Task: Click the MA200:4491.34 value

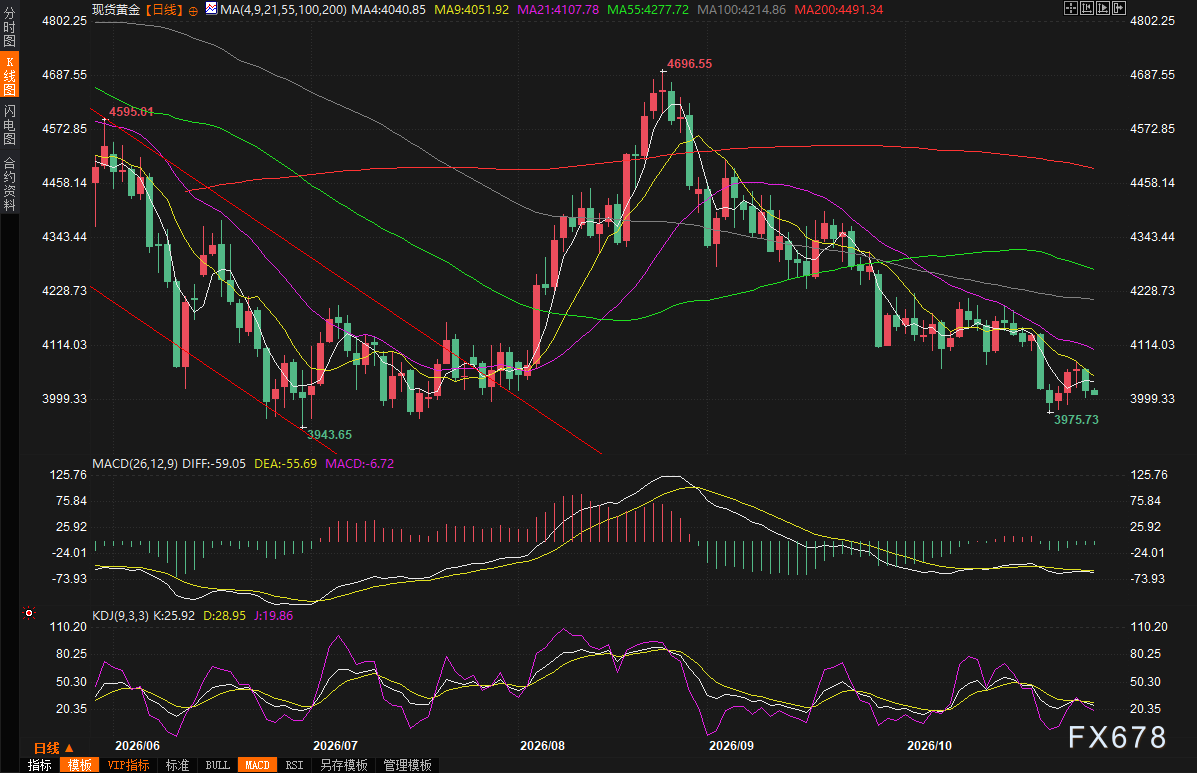Action: pos(839,10)
